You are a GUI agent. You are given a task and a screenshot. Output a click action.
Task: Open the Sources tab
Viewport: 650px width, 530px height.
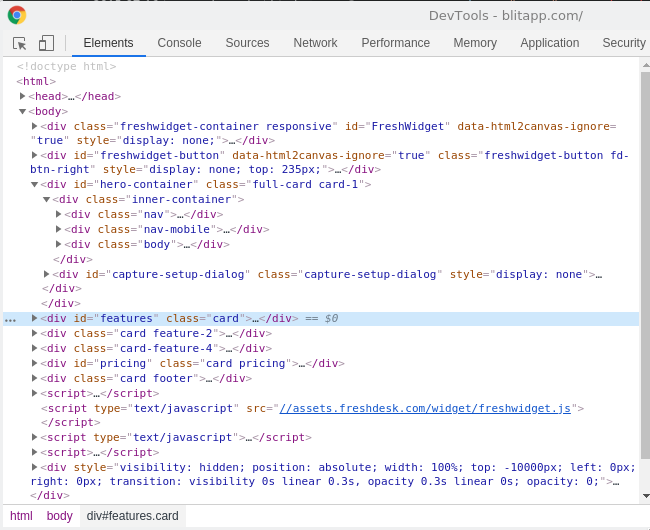pyautogui.click(x=247, y=43)
